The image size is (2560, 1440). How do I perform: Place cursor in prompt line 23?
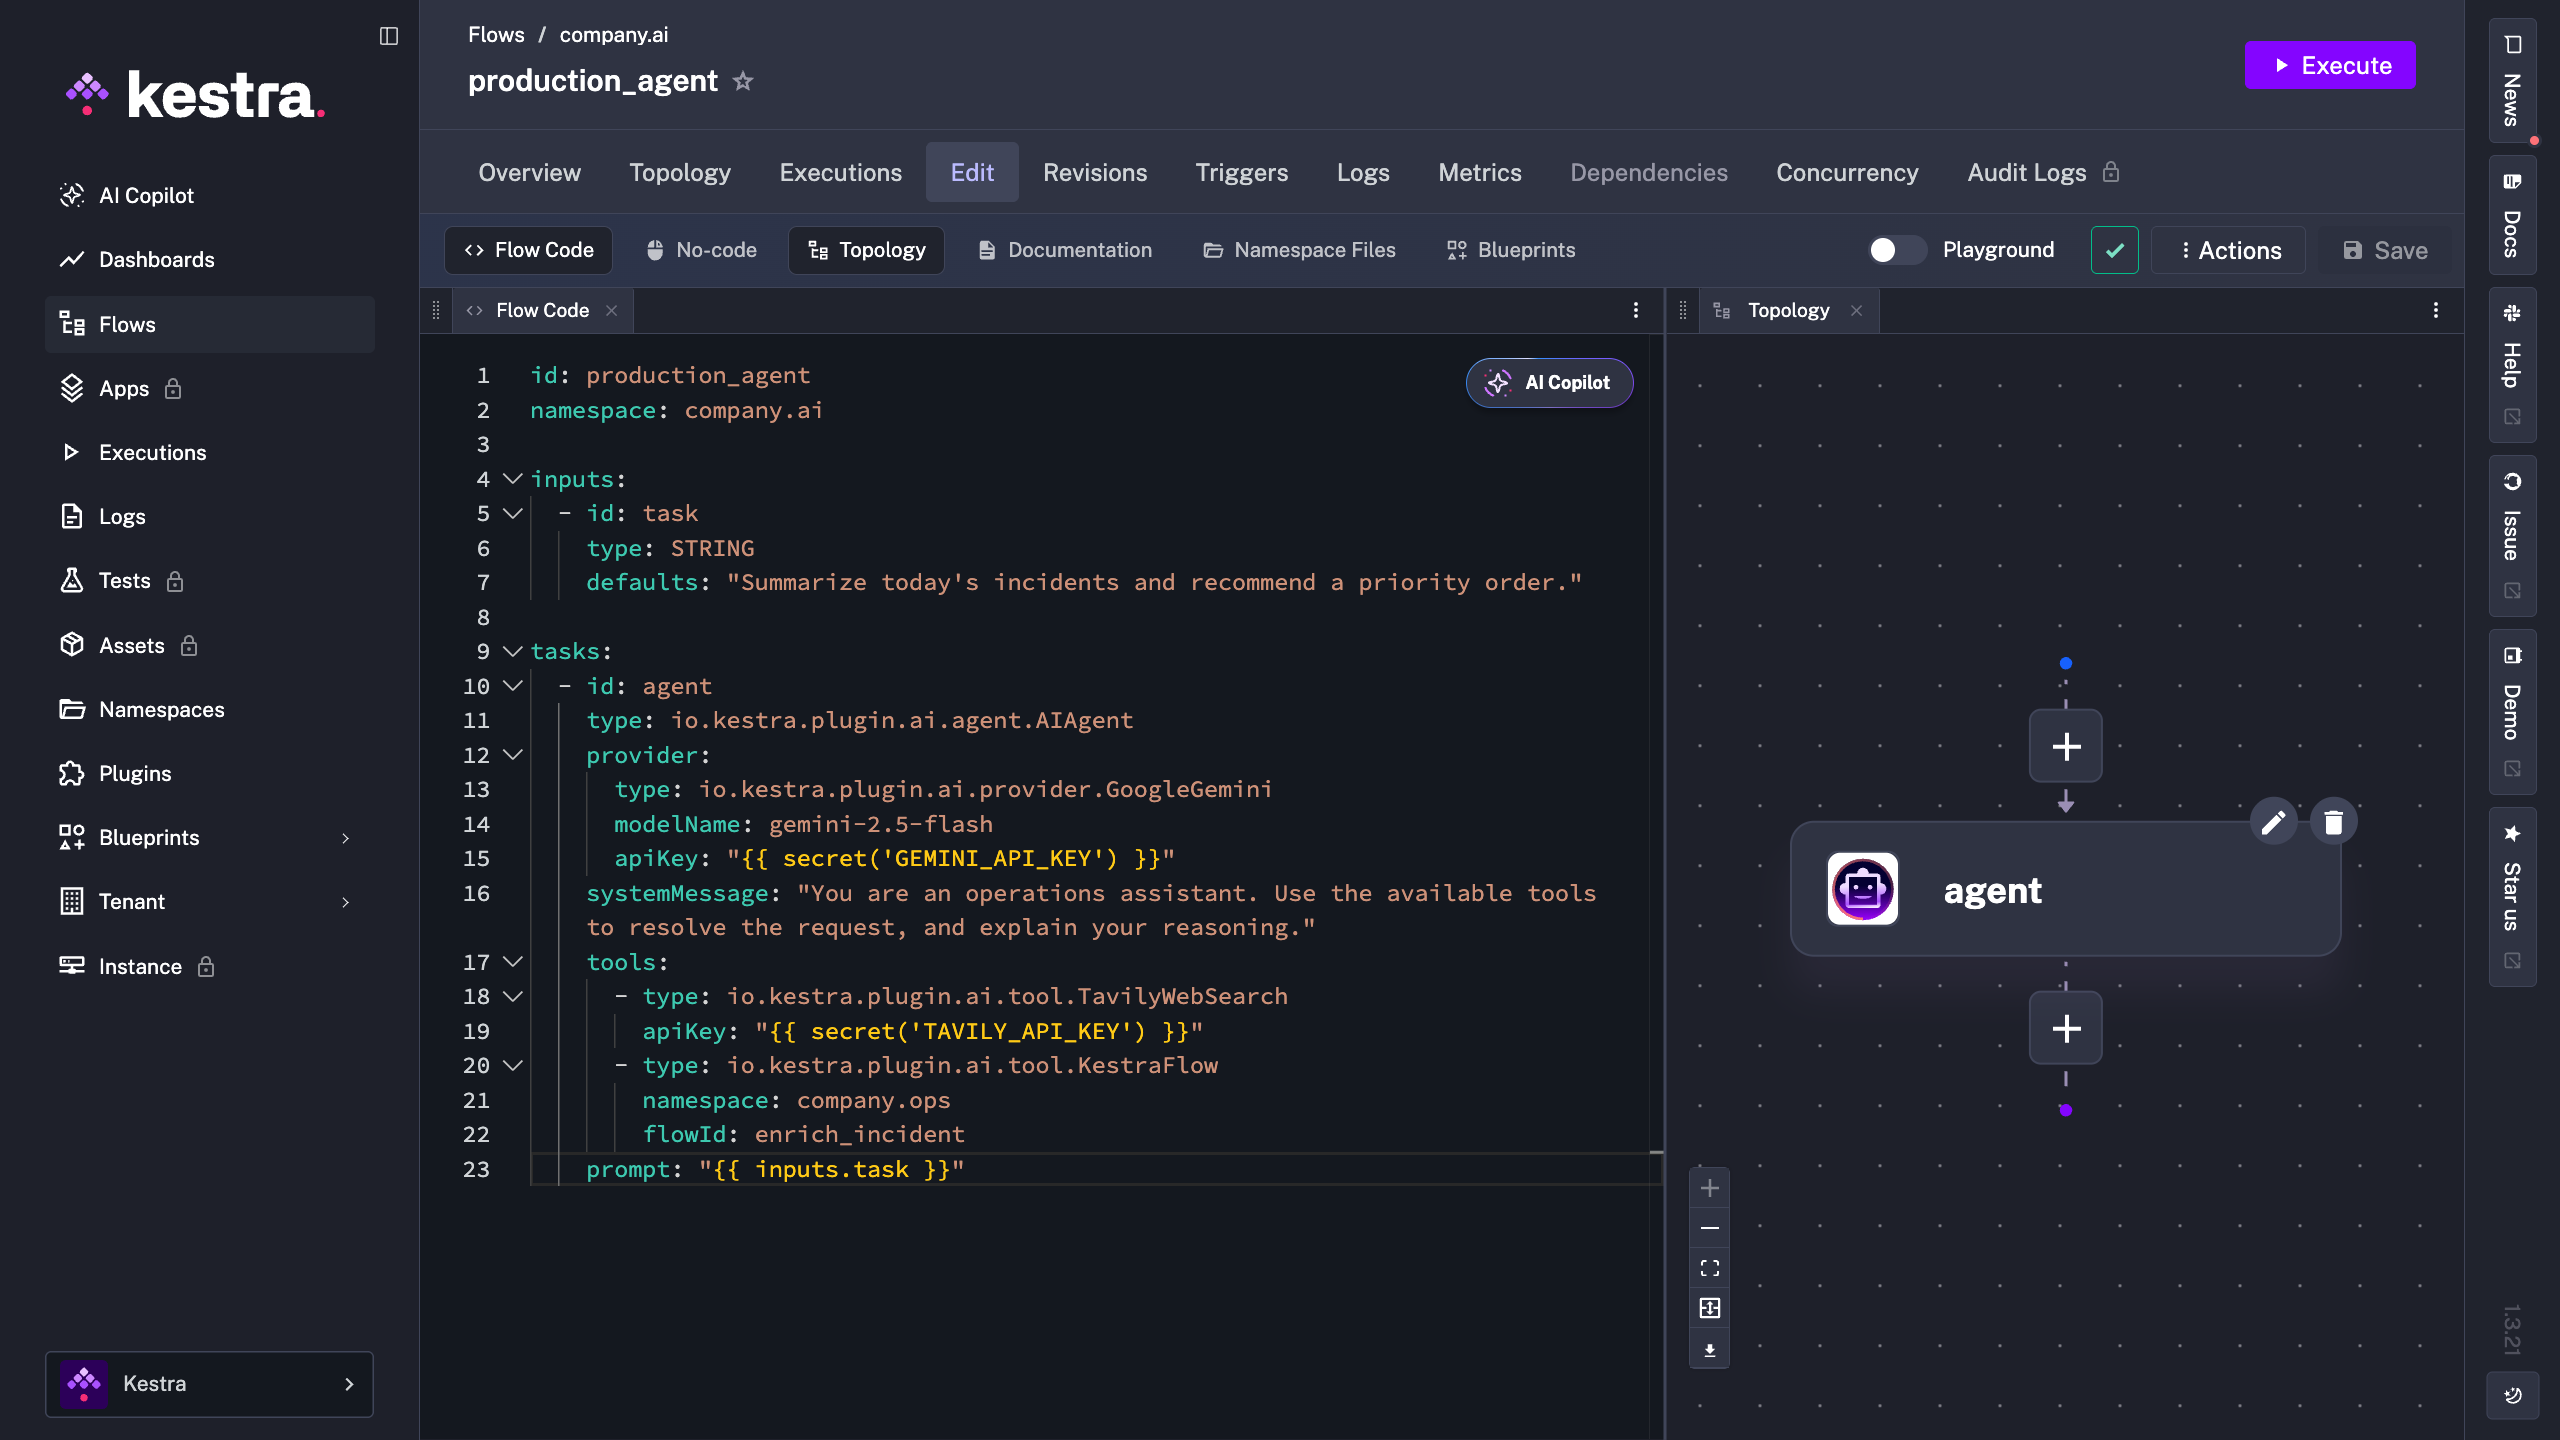tap(1094, 1169)
